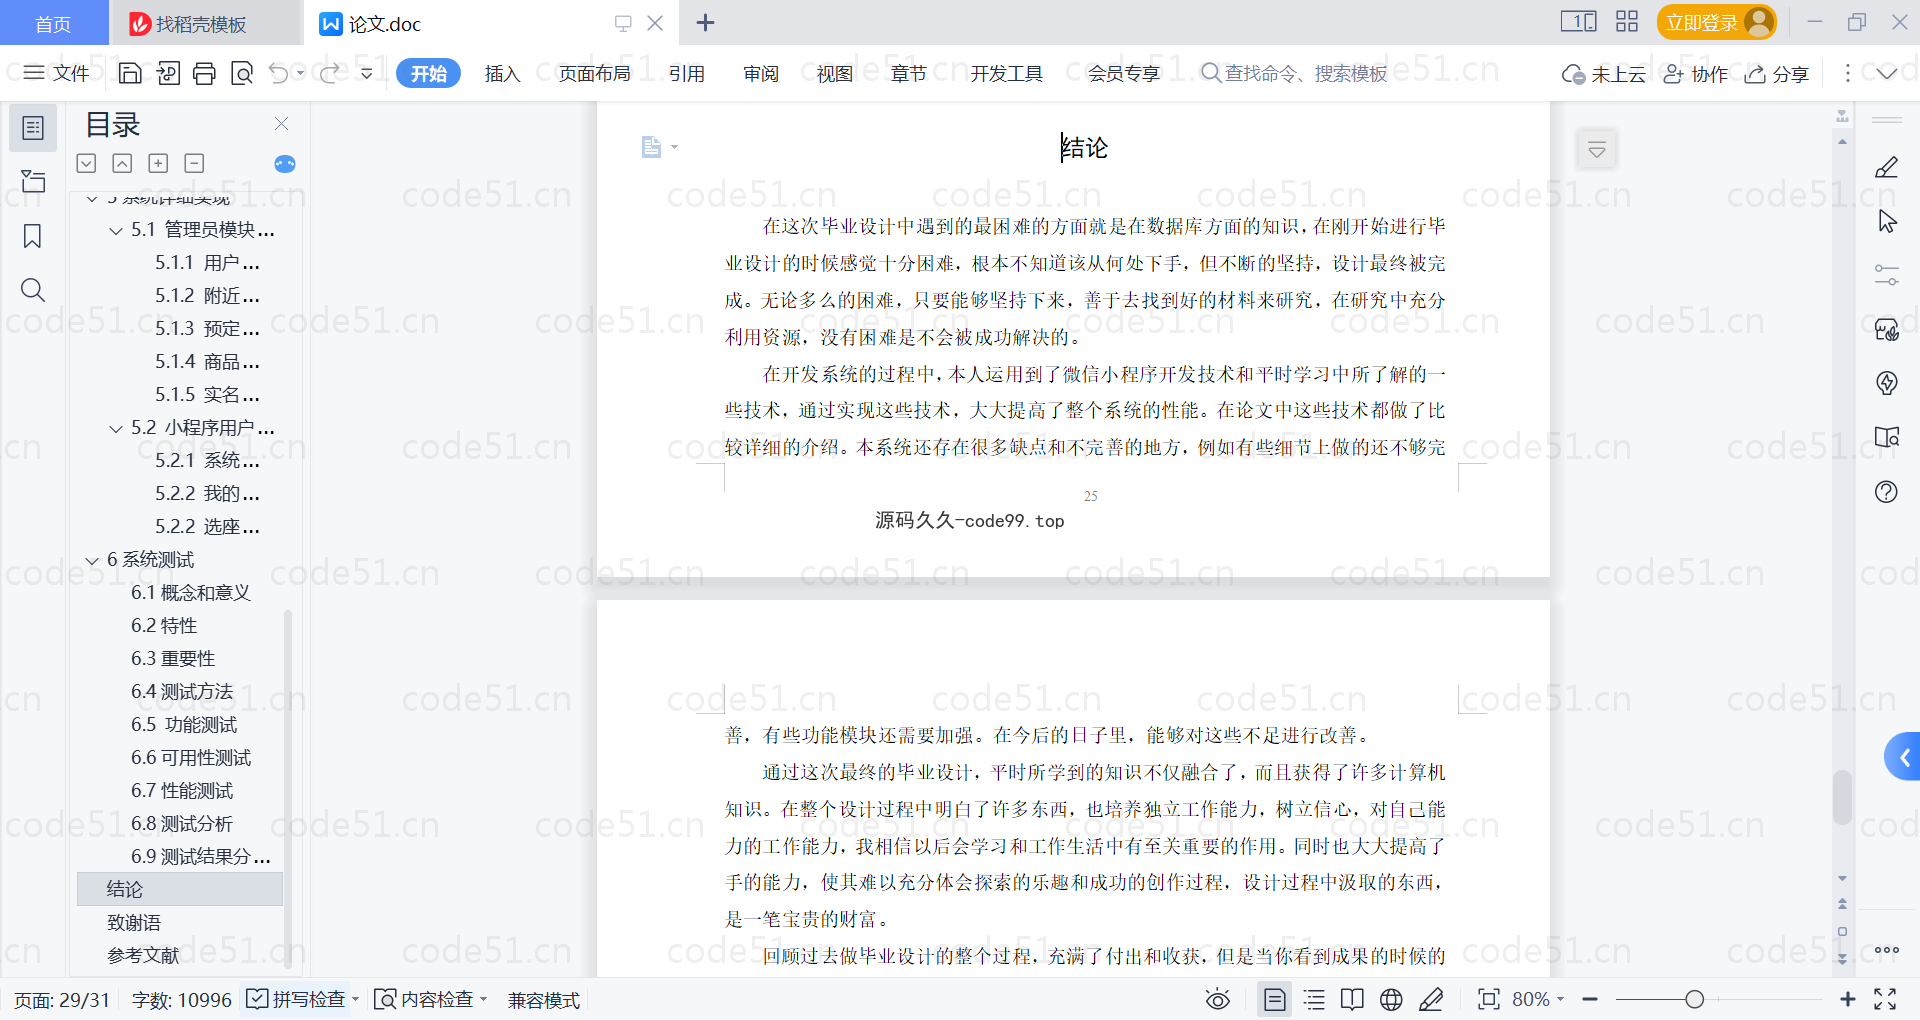Click the Undo arrow icon
This screenshot has height=1020, width=1920.
coord(279,73)
